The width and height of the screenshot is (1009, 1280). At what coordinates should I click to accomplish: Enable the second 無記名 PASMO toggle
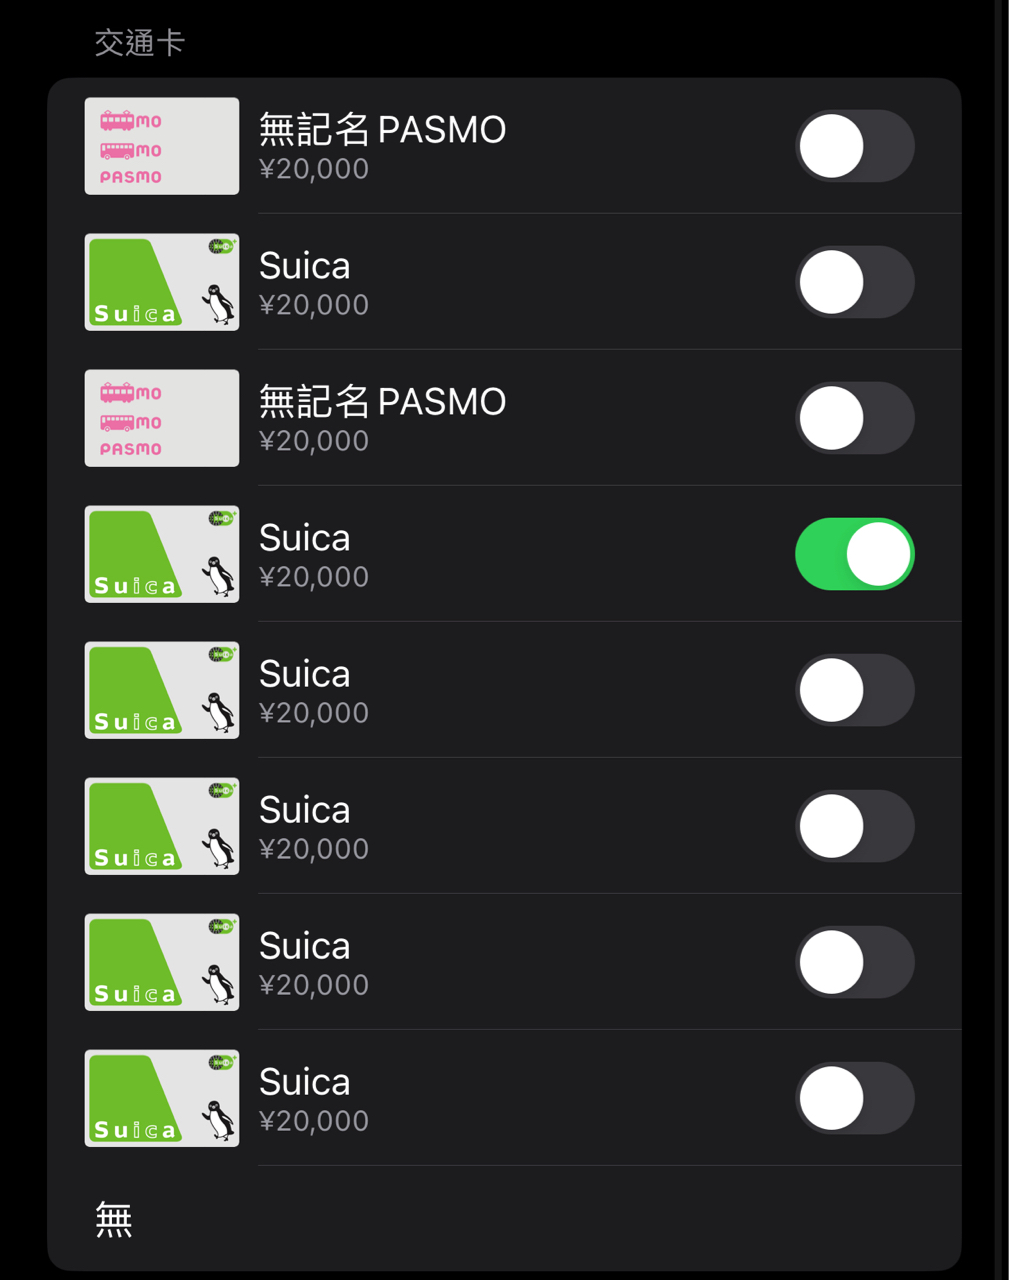[x=855, y=418]
